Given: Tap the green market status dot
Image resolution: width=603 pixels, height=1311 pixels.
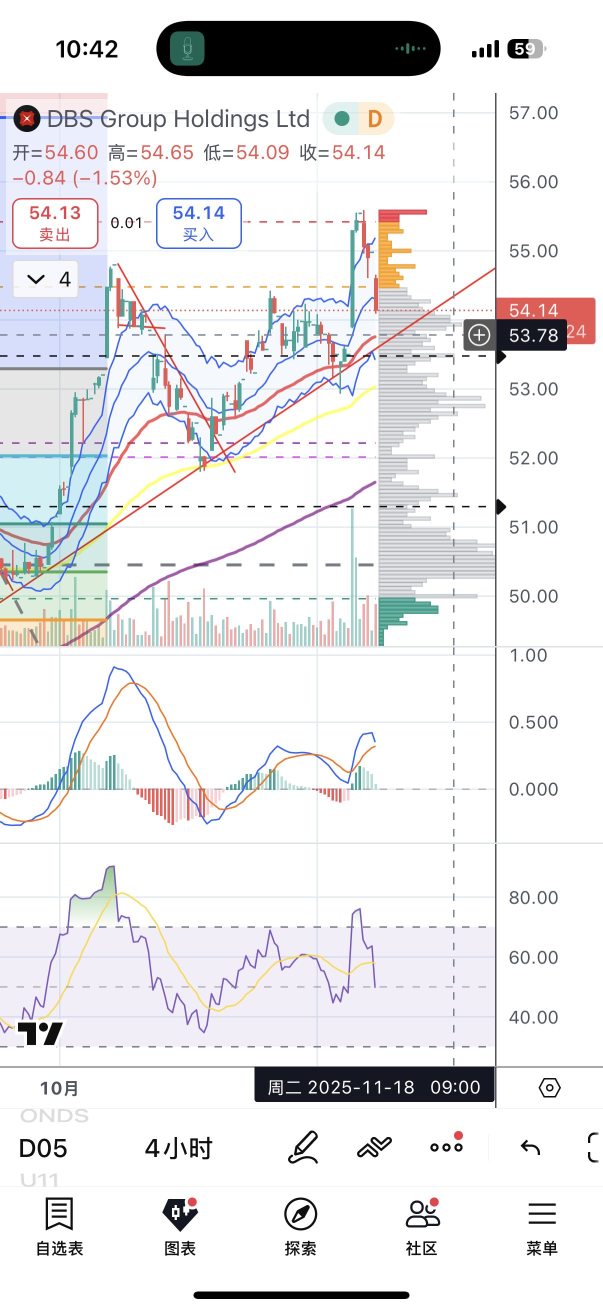Looking at the screenshot, I should [x=343, y=119].
